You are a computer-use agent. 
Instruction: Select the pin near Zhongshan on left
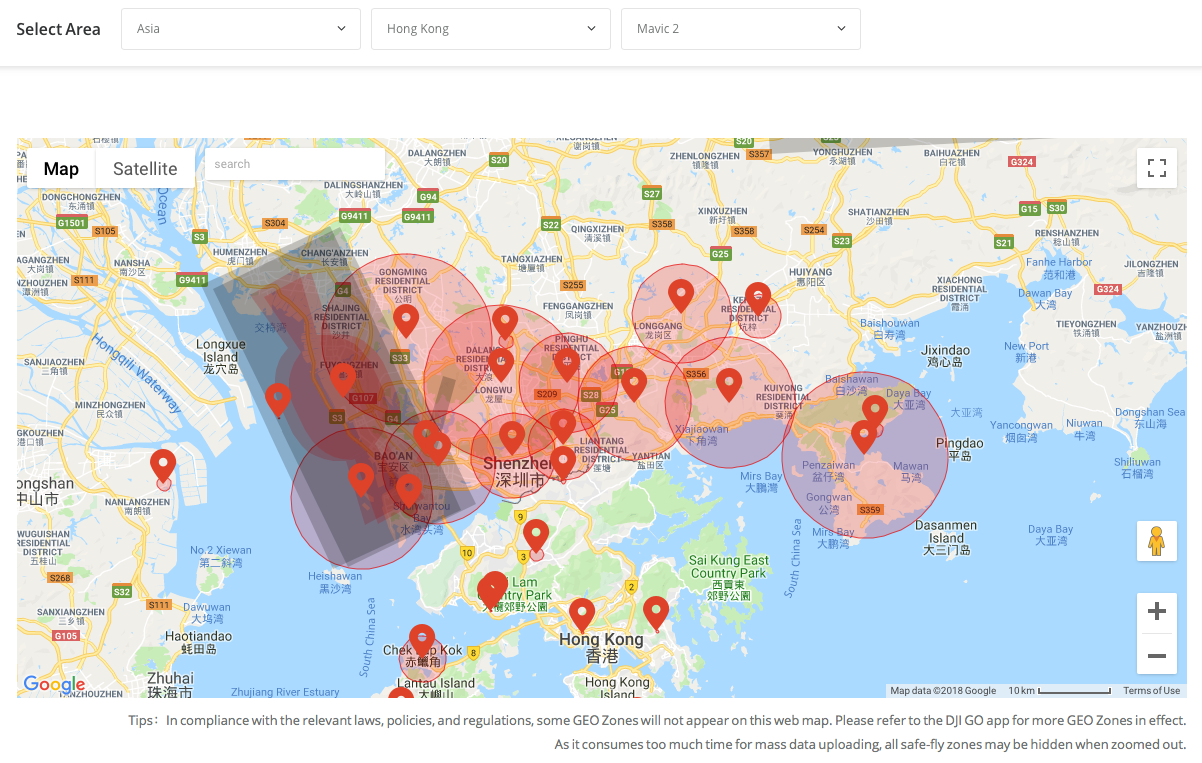click(x=163, y=467)
